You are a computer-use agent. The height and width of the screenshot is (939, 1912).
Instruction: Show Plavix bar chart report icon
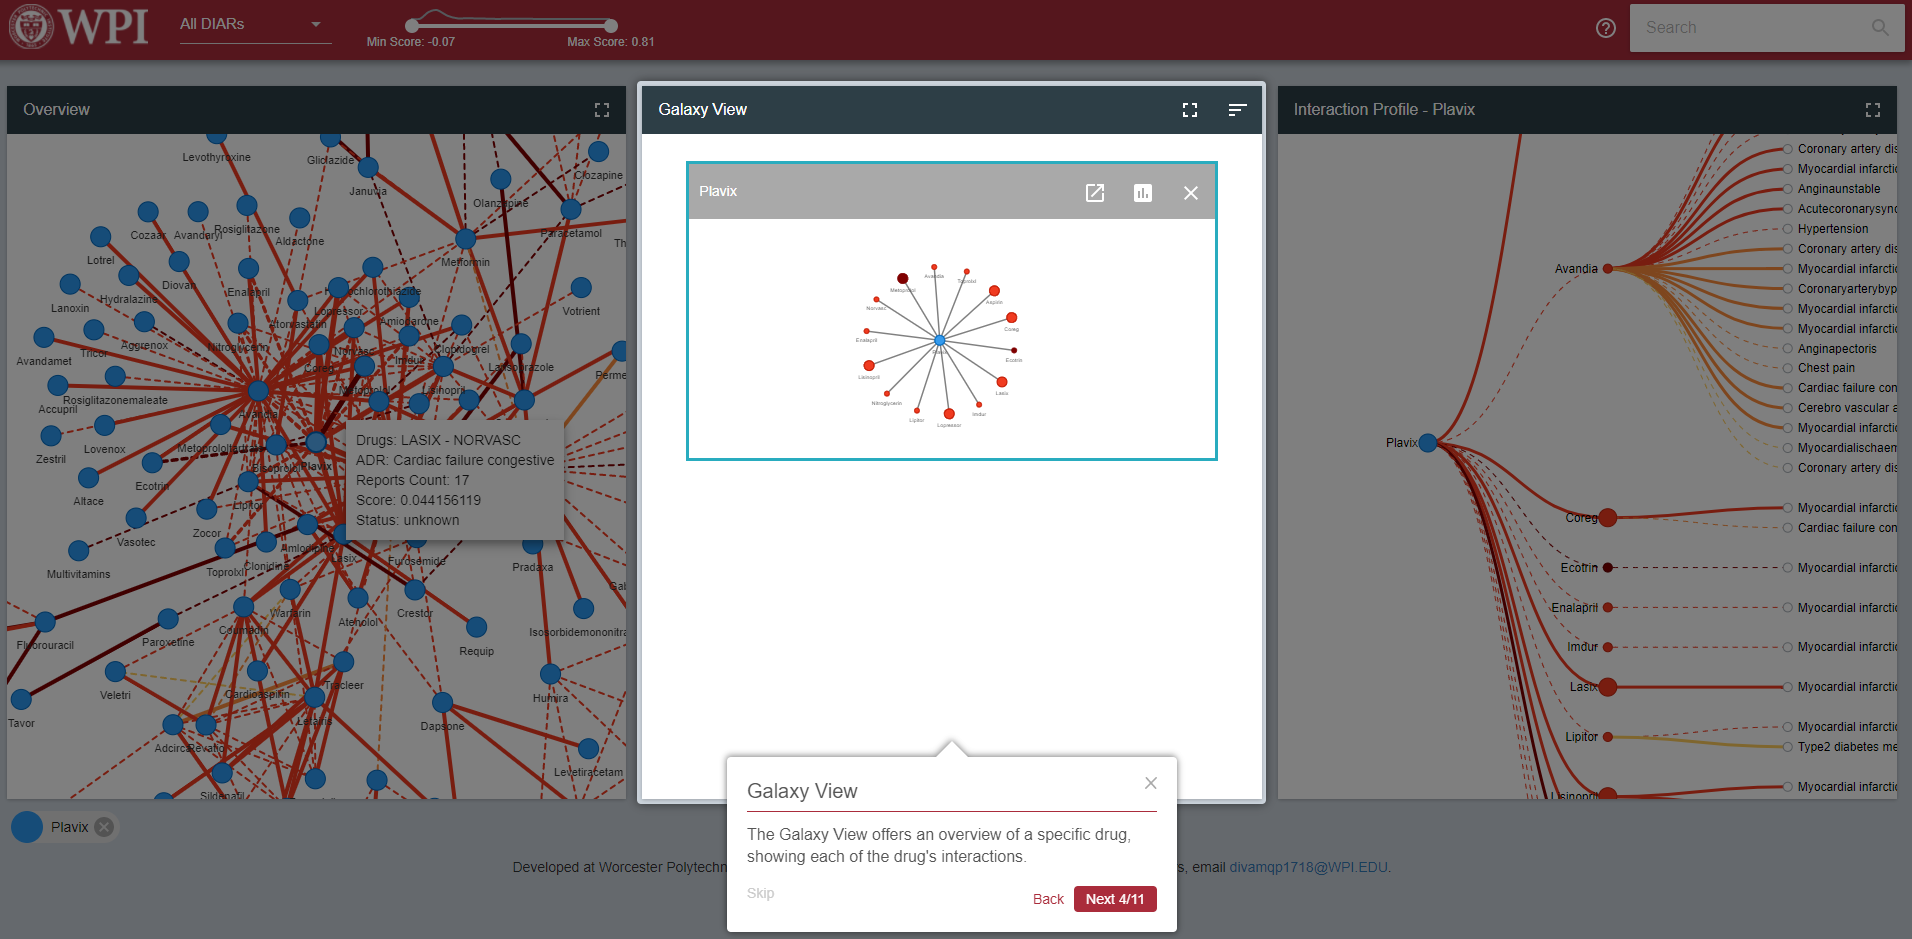point(1143,193)
